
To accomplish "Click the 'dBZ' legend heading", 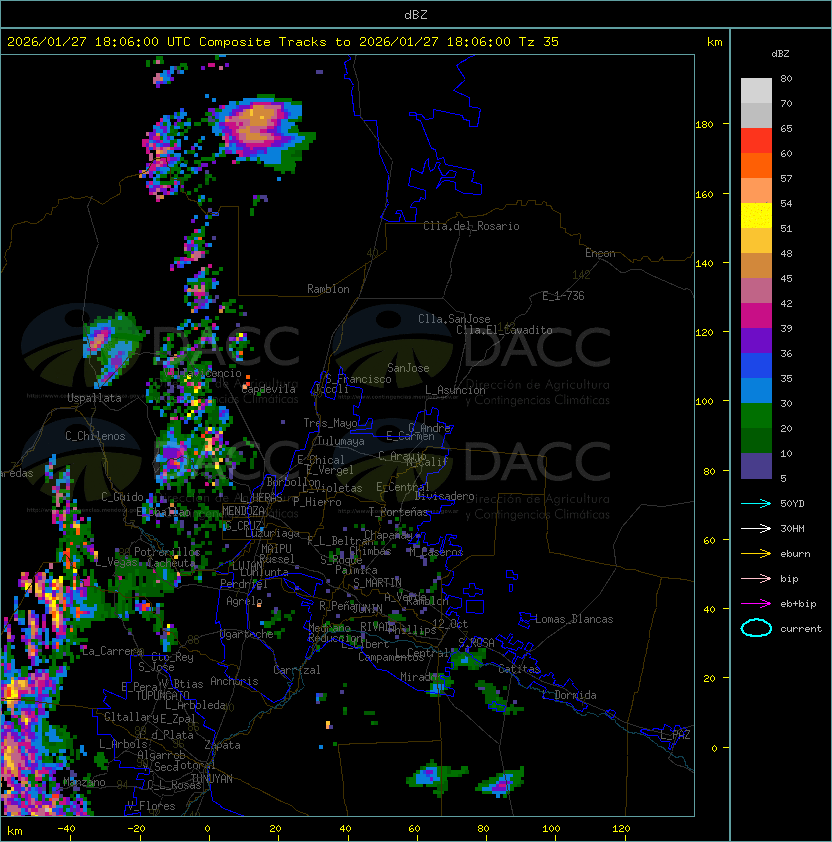I will [x=780, y=54].
